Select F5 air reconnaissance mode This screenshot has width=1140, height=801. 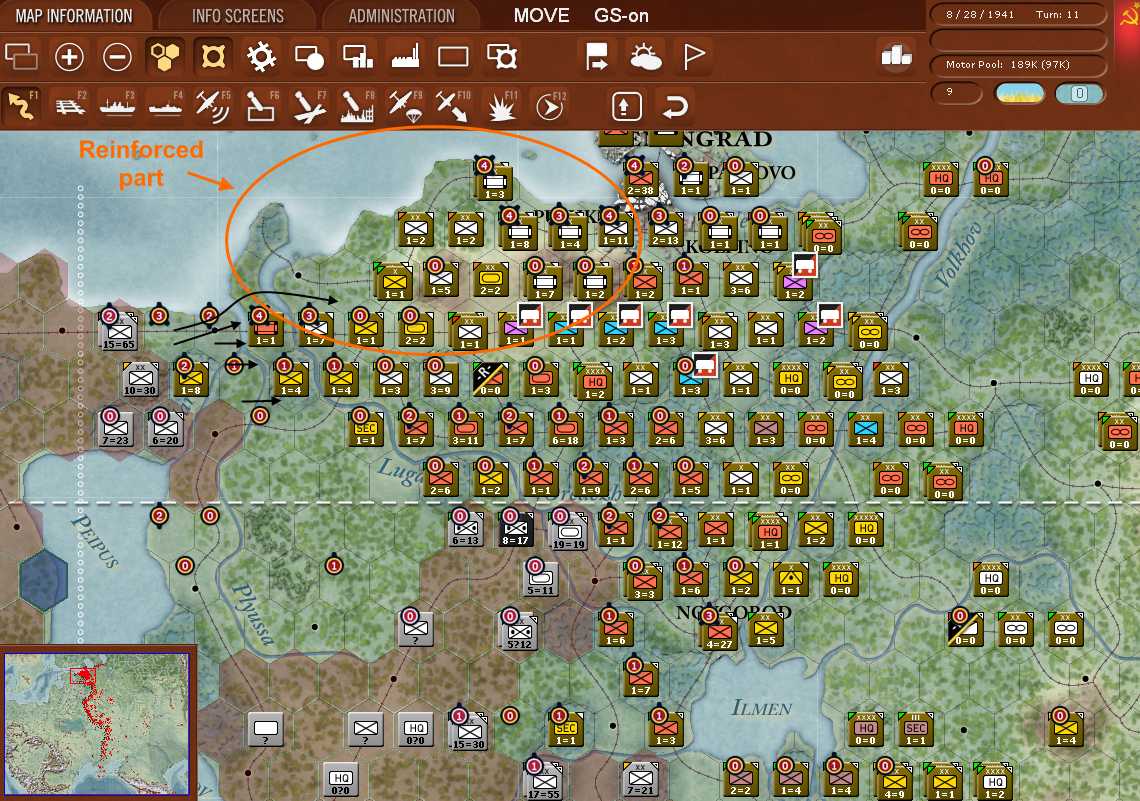pos(213,106)
